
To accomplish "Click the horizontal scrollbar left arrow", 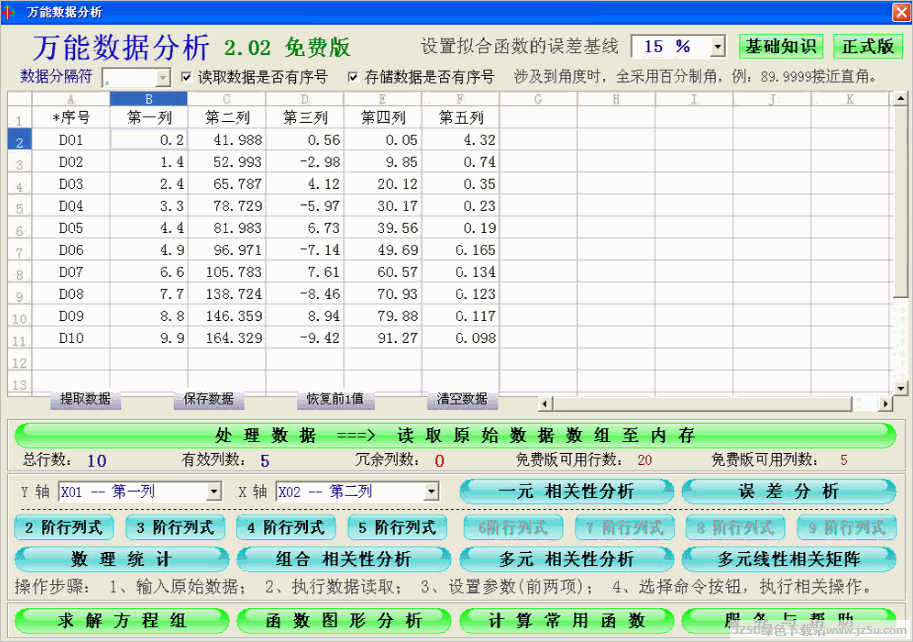I will (546, 403).
